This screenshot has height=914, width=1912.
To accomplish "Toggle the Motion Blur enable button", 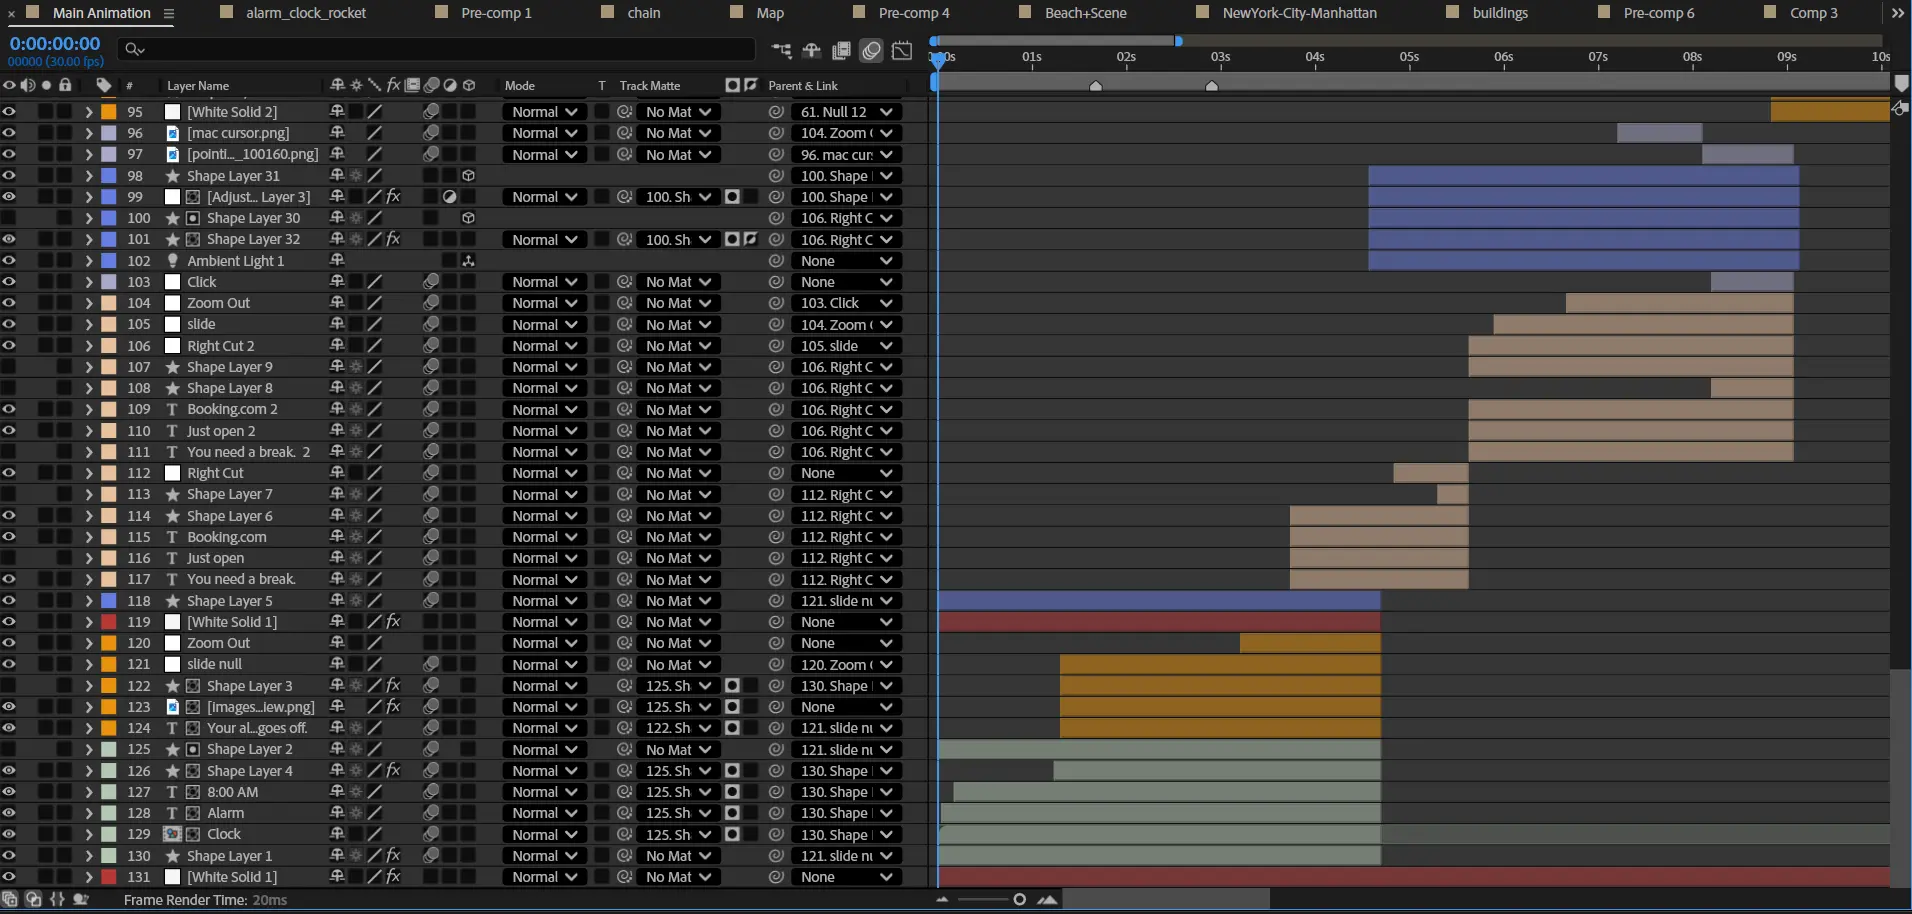I will click(x=871, y=50).
